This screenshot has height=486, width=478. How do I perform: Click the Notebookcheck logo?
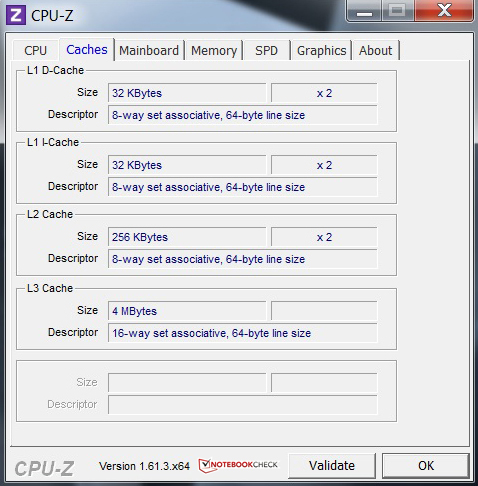click(238, 465)
